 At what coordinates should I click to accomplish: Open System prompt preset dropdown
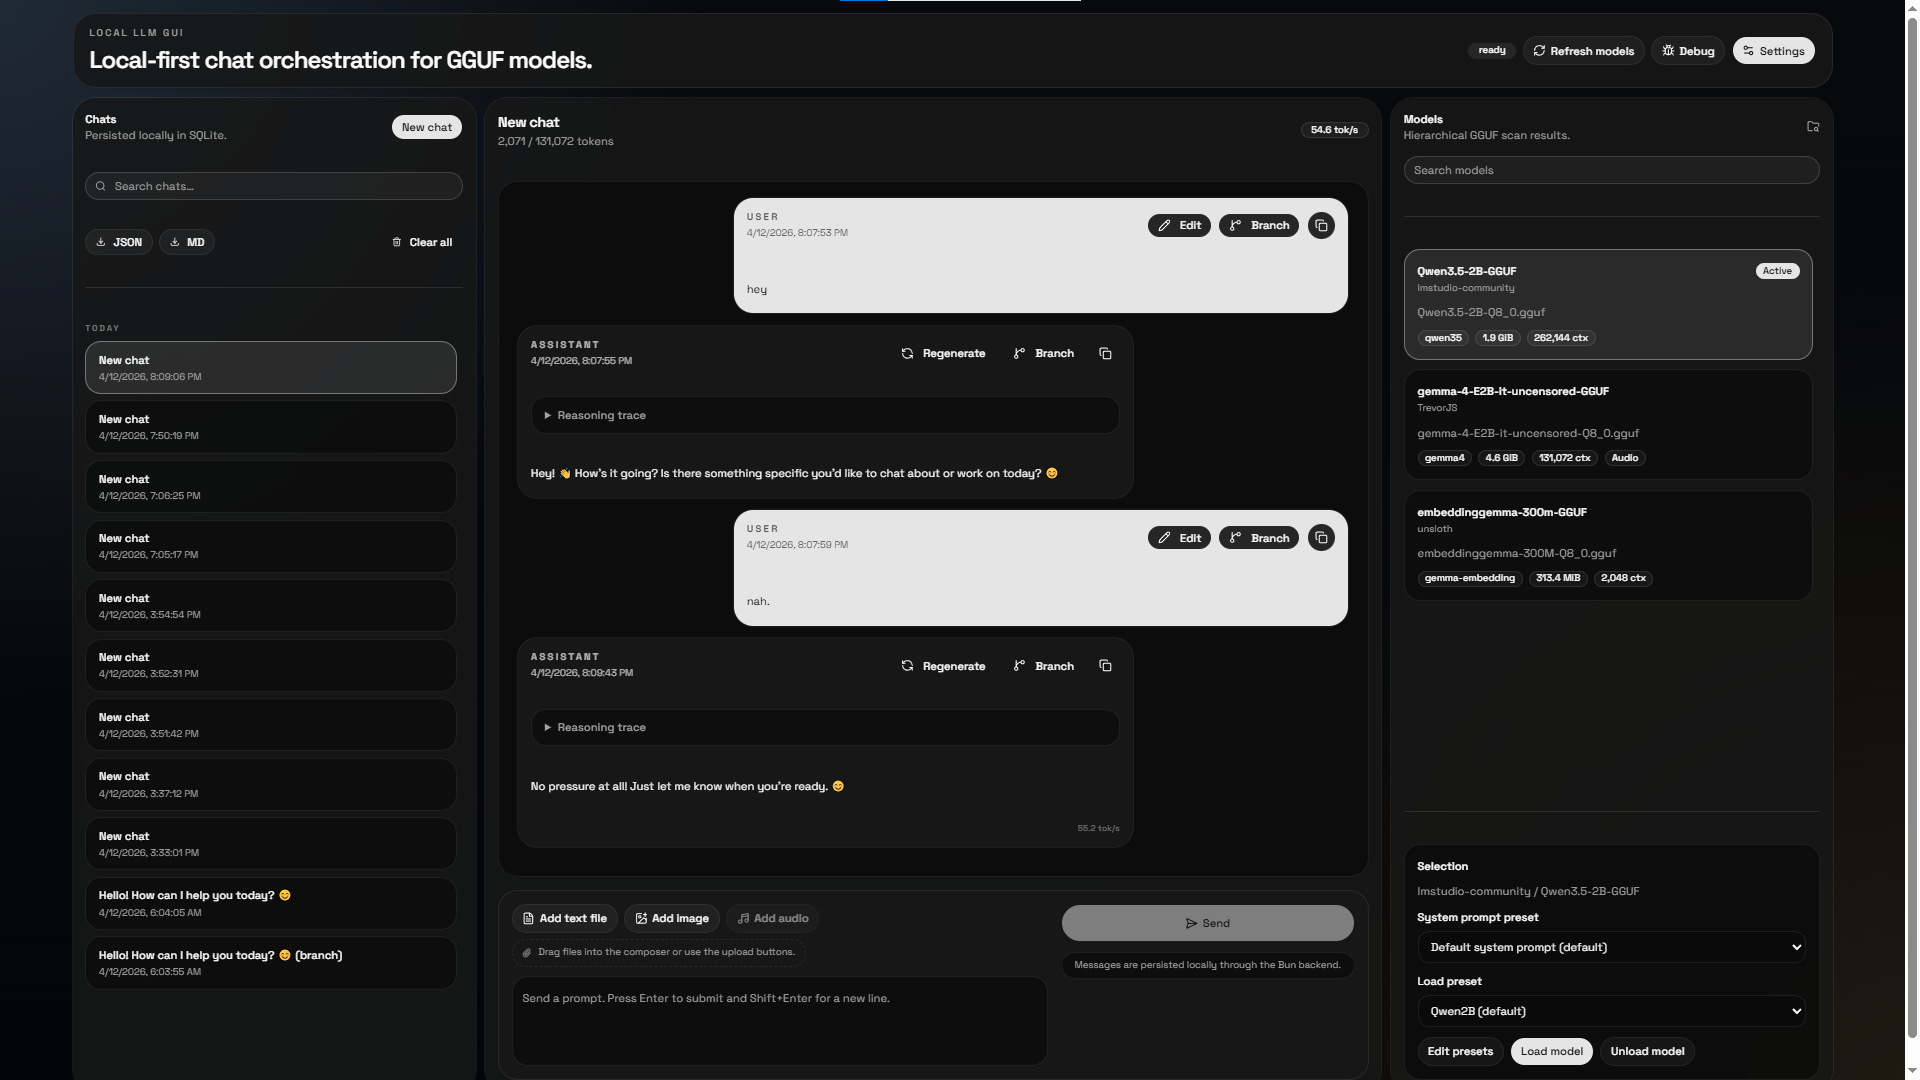(1611, 947)
